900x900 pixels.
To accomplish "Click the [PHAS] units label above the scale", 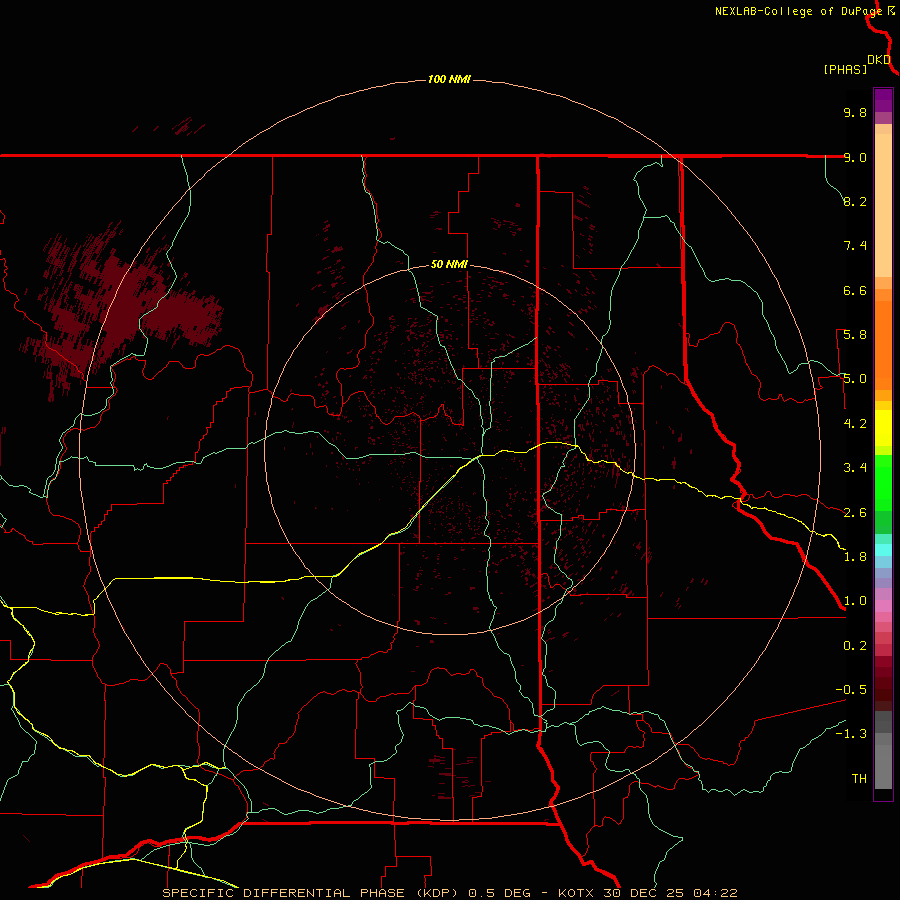I will coord(845,69).
